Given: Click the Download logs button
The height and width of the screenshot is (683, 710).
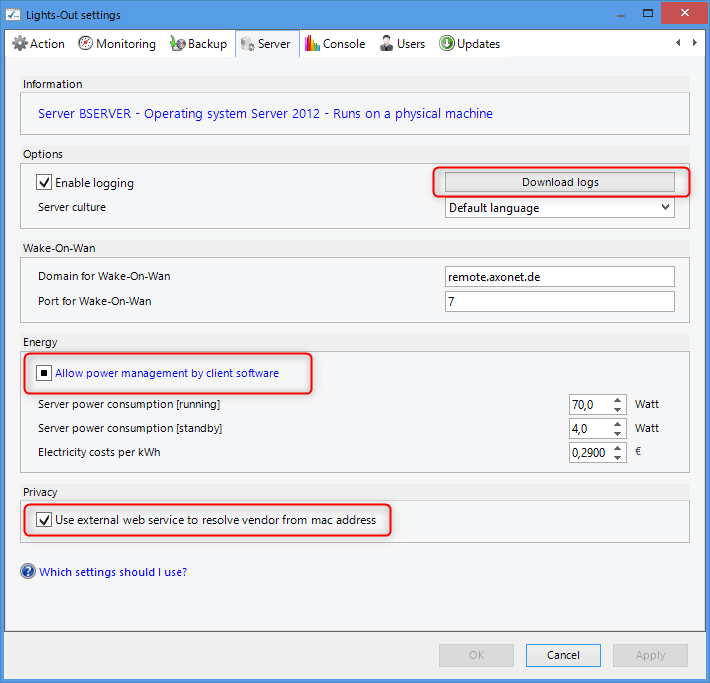Looking at the screenshot, I should point(560,182).
